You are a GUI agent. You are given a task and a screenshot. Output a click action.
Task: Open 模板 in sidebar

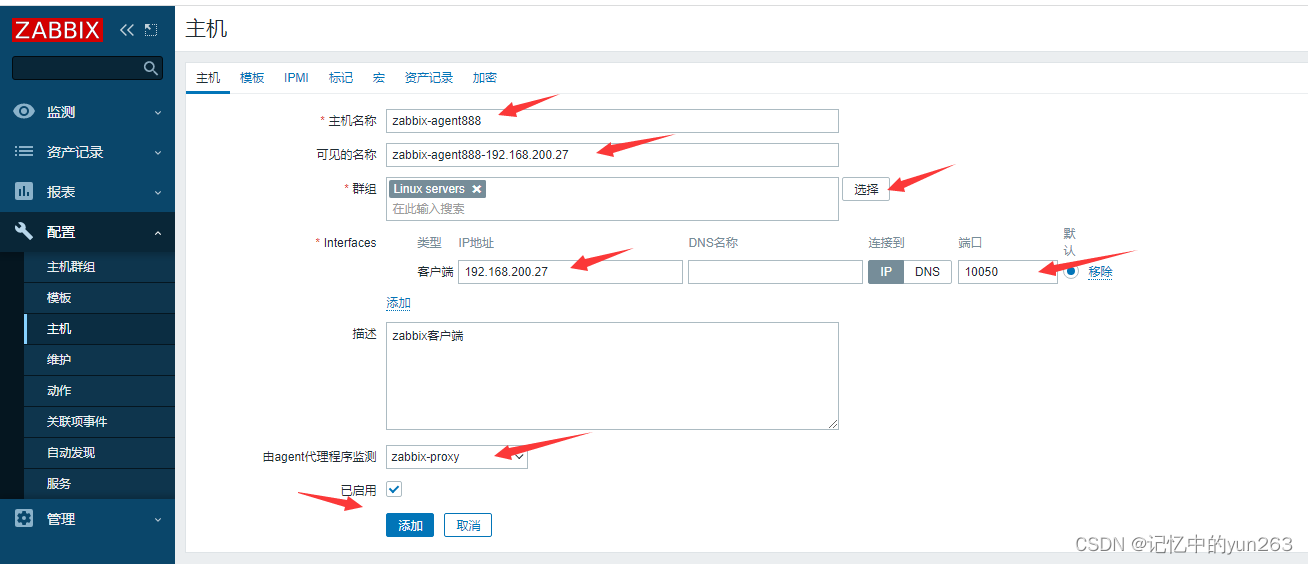pos(99,298)
